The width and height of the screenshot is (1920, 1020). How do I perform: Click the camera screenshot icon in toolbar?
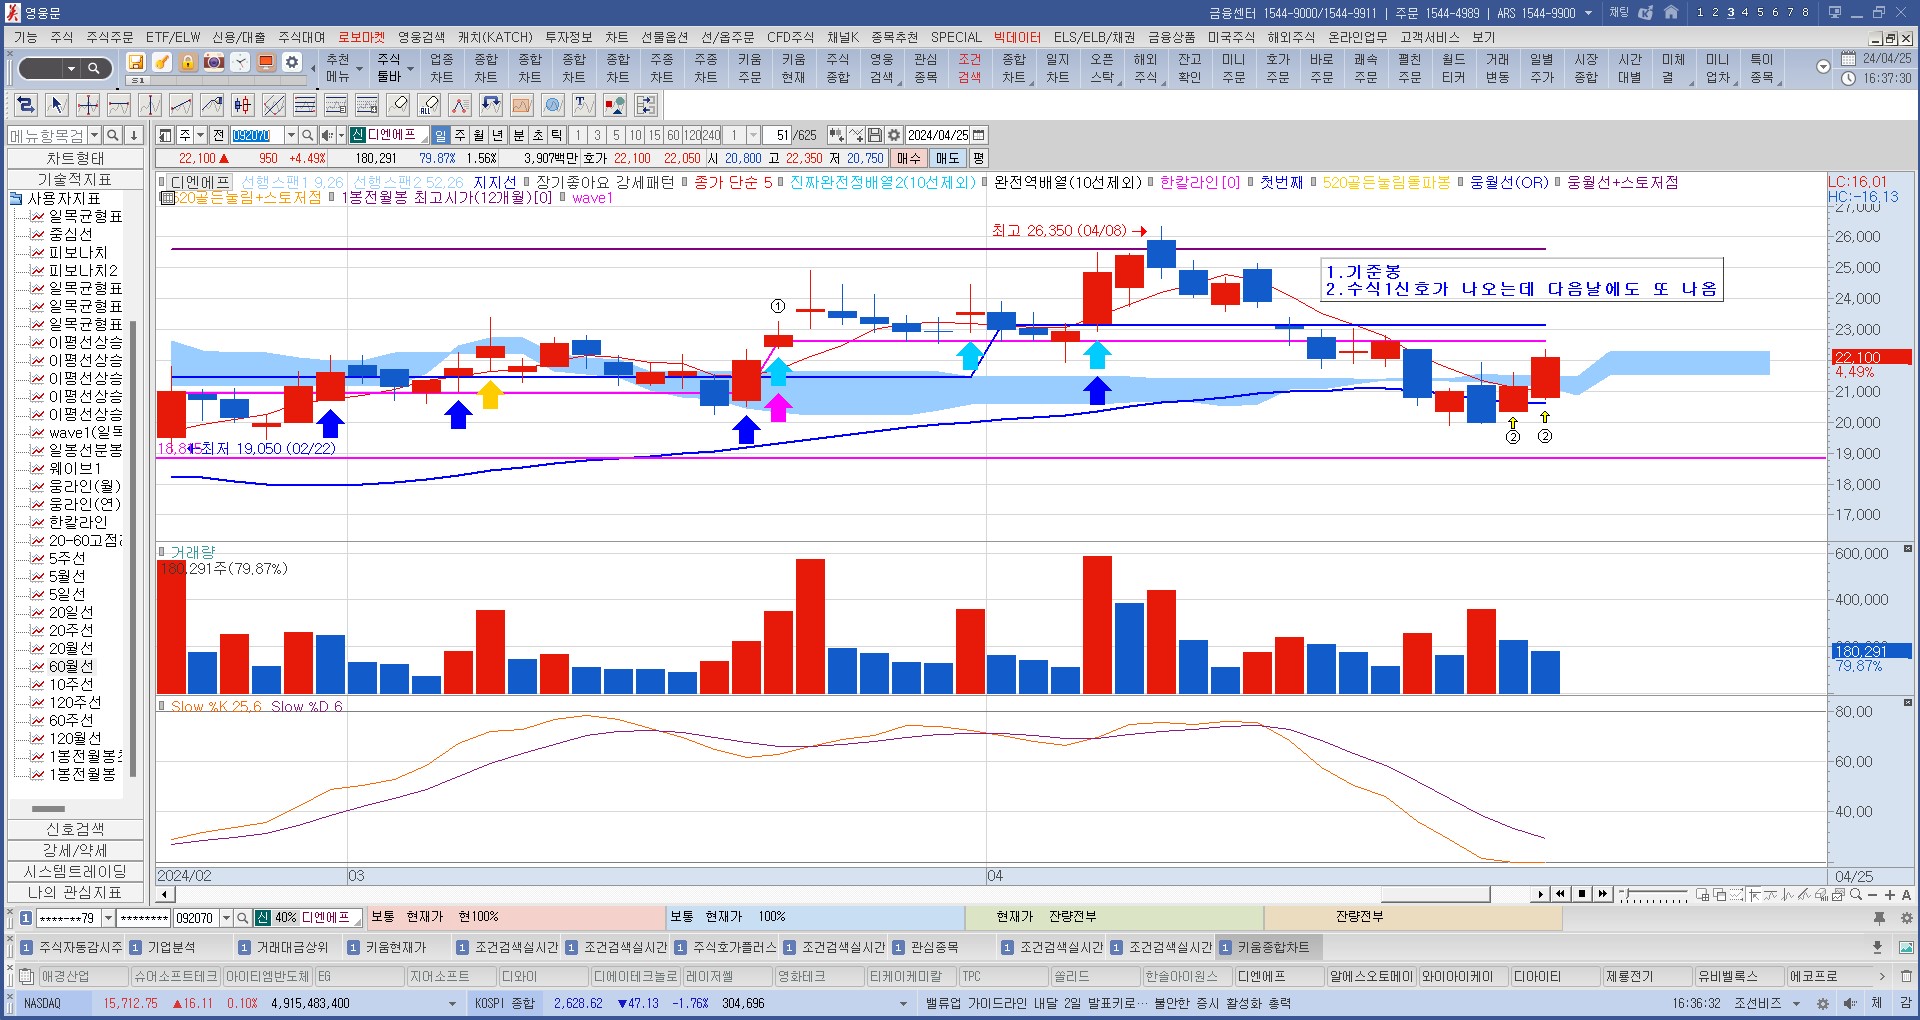214,62
